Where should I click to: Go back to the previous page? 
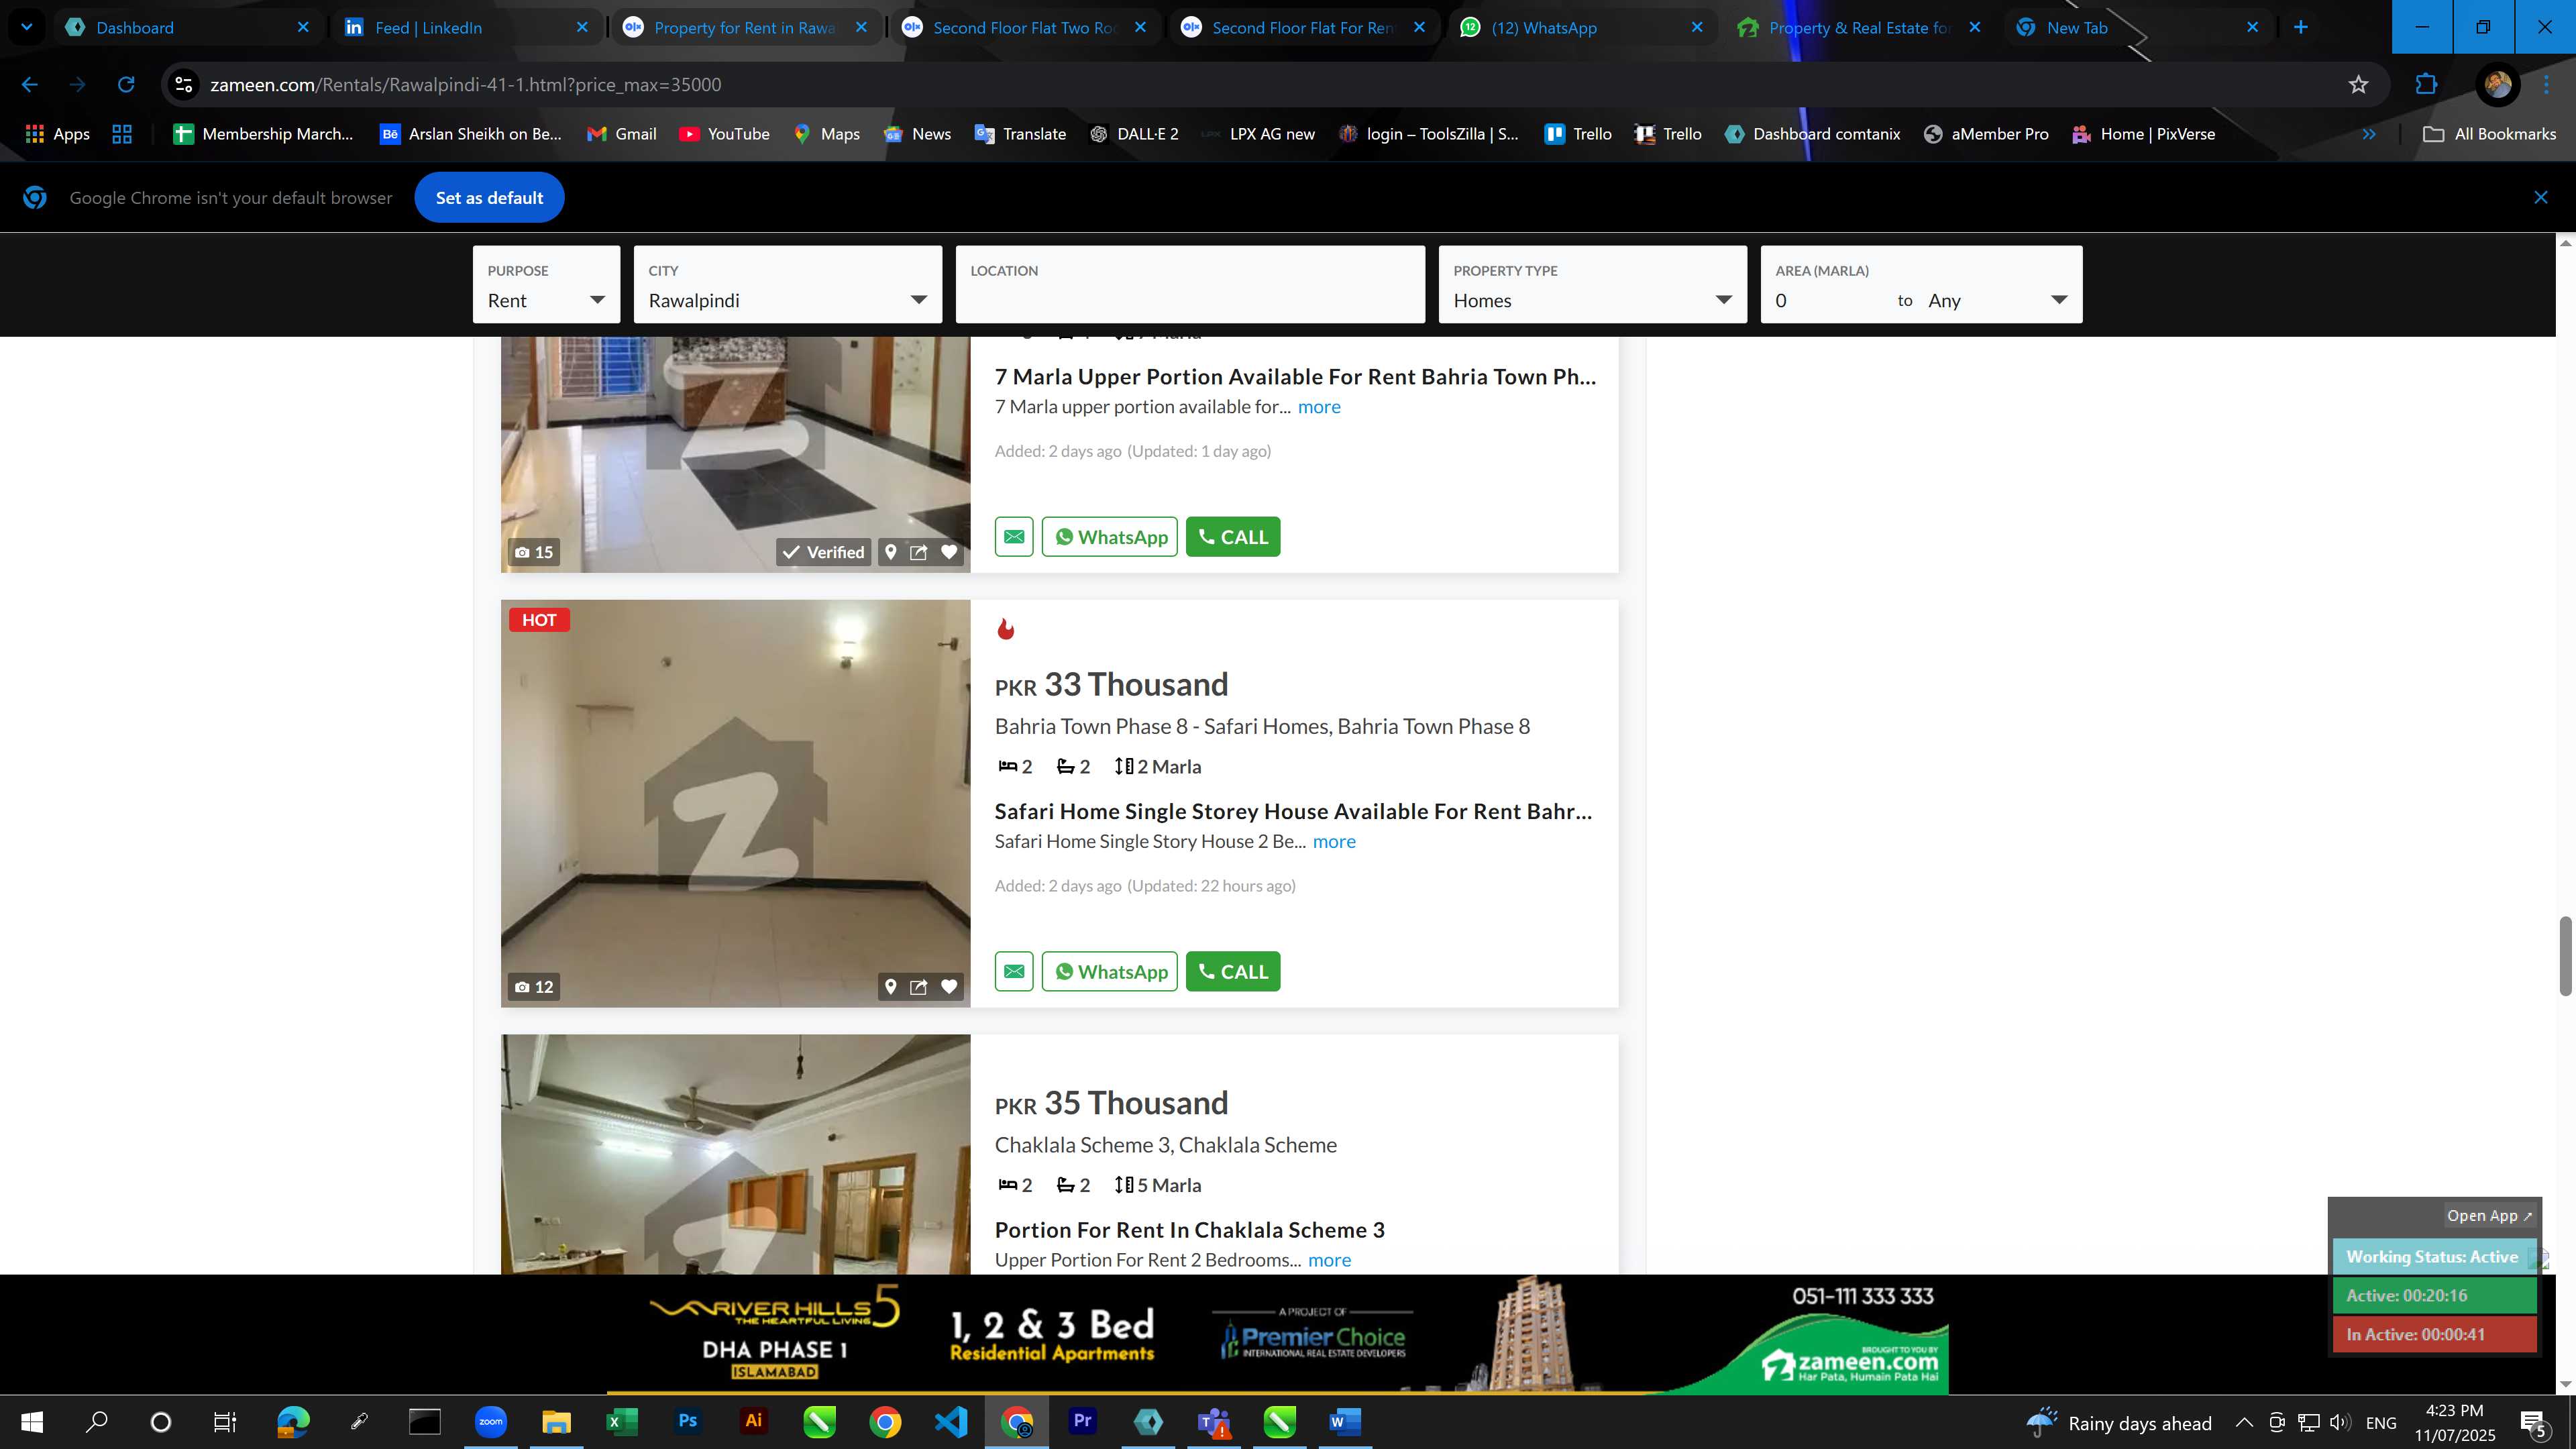coord(30,85)
